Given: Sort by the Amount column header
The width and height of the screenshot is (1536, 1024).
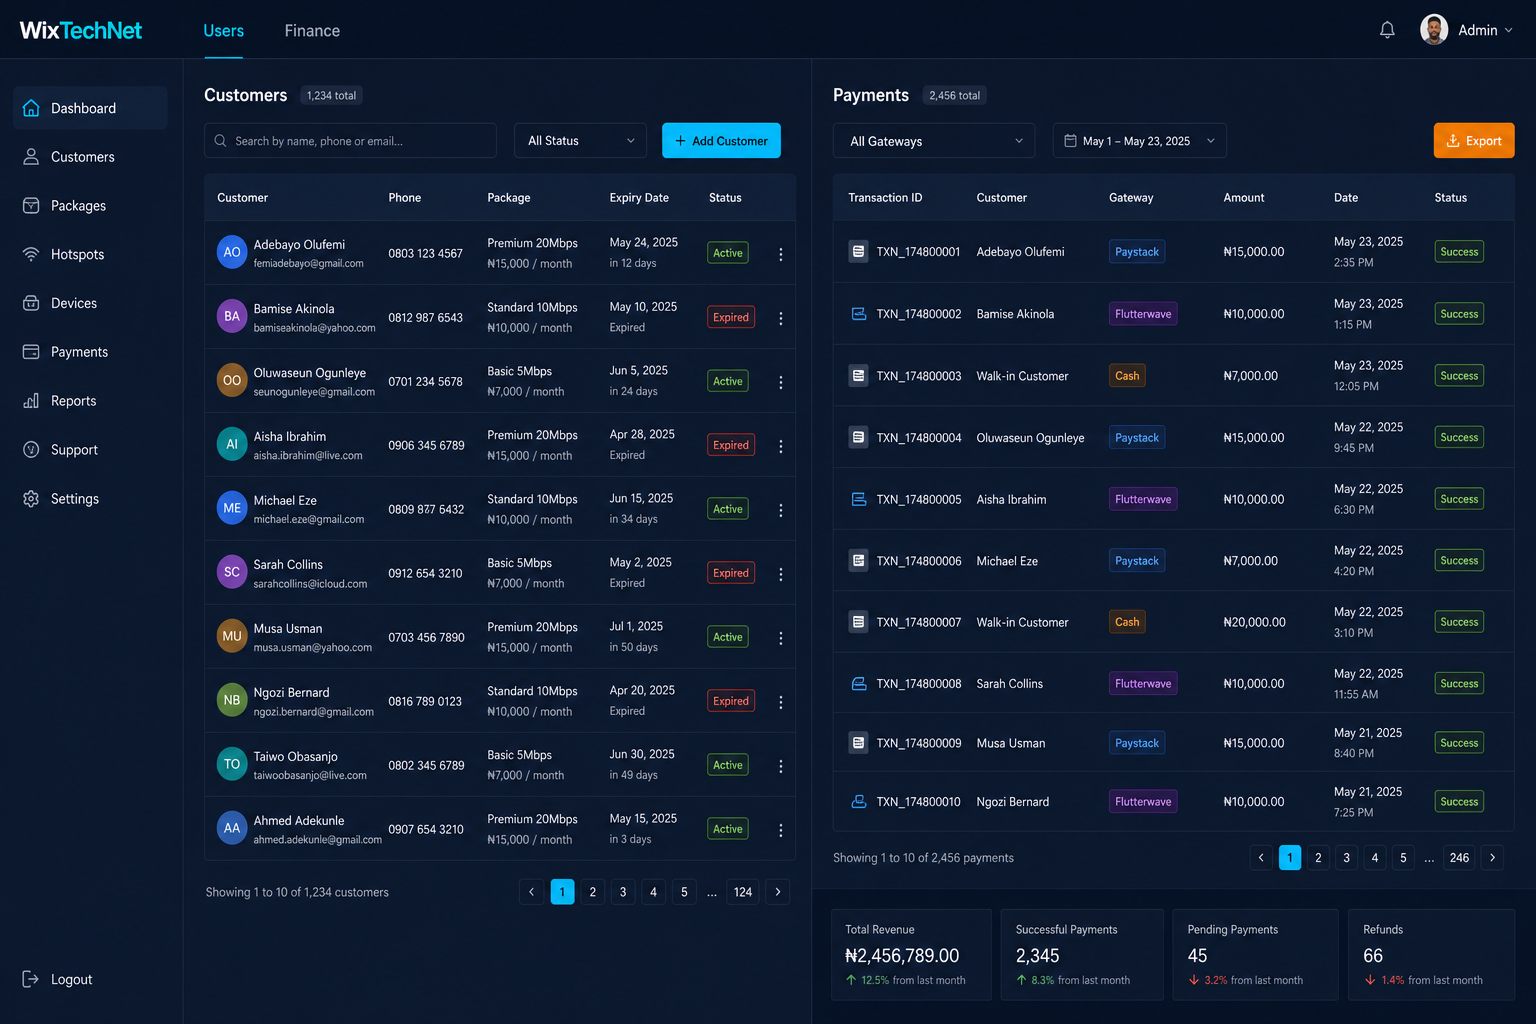Looking at the screenshot, I should [1244, 198].
